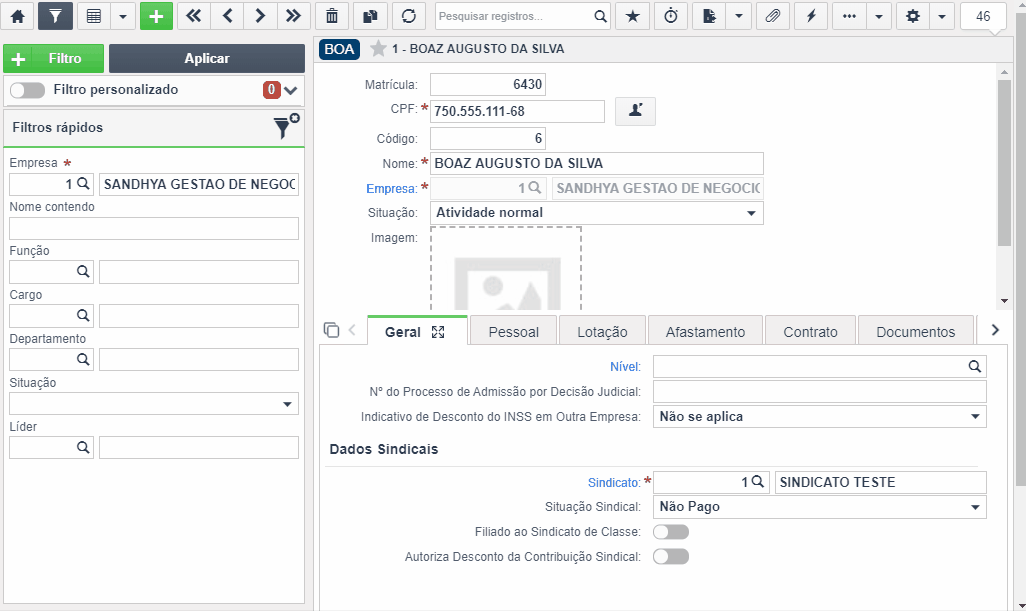The width and height of the screenshot is (1026, 611).
Task: Delete record with trash icon
Action: [x=332, y=16]
